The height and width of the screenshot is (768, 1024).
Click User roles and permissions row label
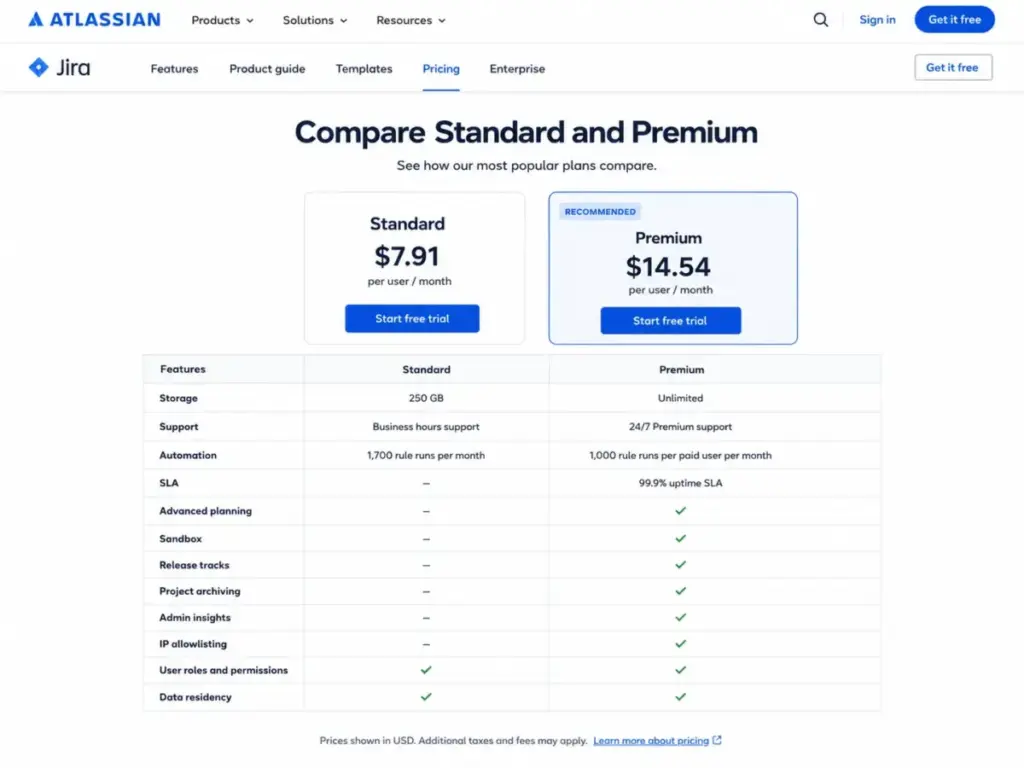tap(223, 670)
